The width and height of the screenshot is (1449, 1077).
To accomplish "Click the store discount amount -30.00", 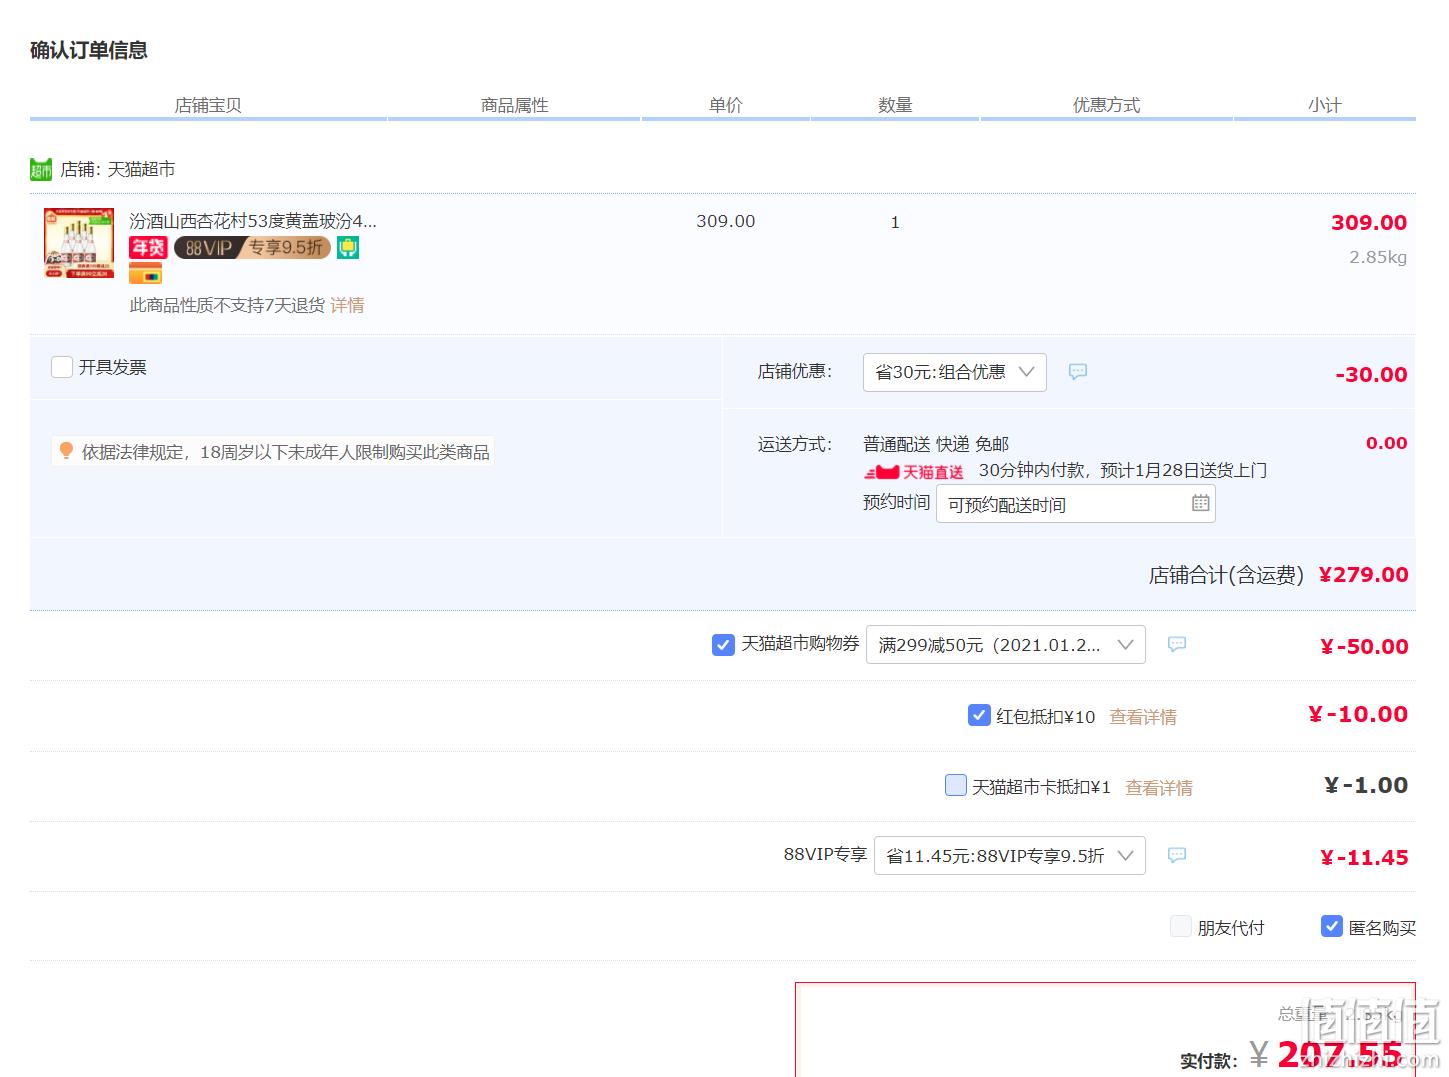I will tap(1371, 375).
